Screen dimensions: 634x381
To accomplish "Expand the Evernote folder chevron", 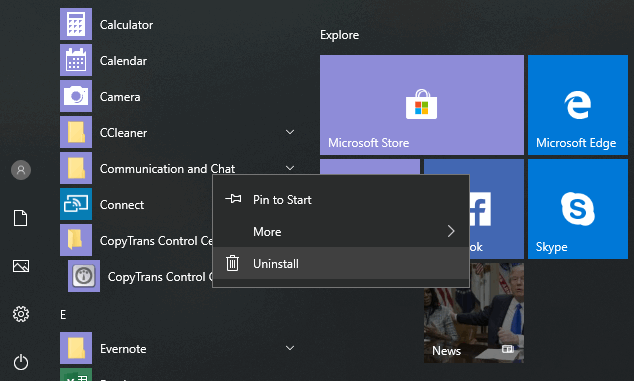I will click(290, 348).
